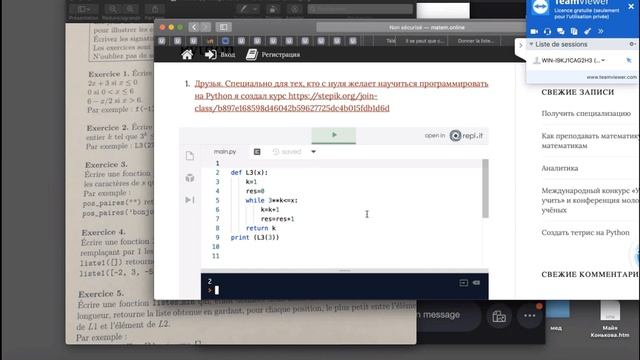
Task: Open Получить специализацию recent post
Action: tap(586, 113)
